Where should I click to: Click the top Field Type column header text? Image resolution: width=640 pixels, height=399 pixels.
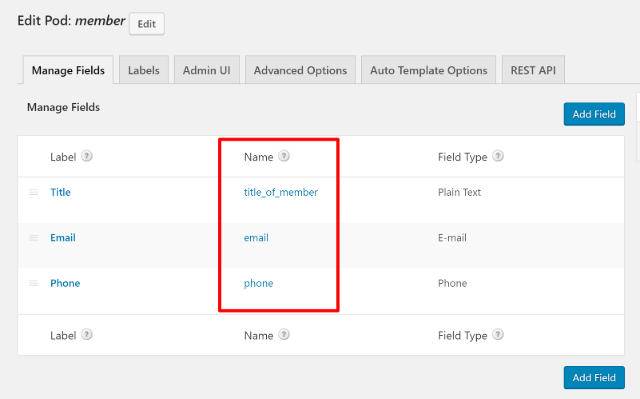coord(462,157)
